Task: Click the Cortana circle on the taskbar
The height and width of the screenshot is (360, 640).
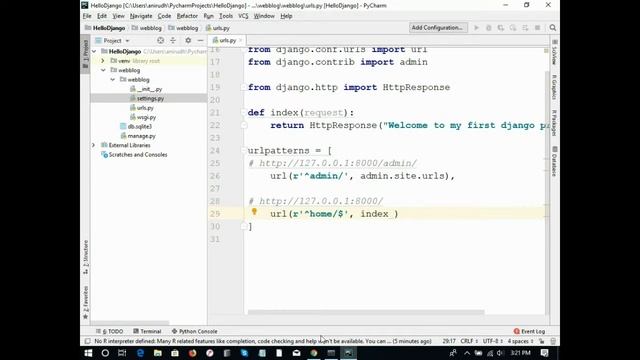Action: pos(105,353)
